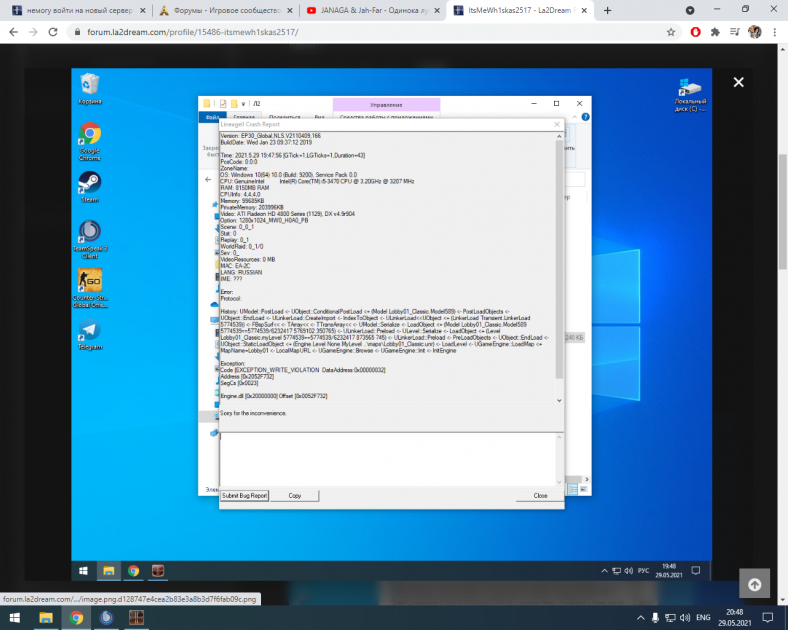
Task: Close the ItsMeWh1skas2517 La2Dream tab
Action: tap(584, 10)
